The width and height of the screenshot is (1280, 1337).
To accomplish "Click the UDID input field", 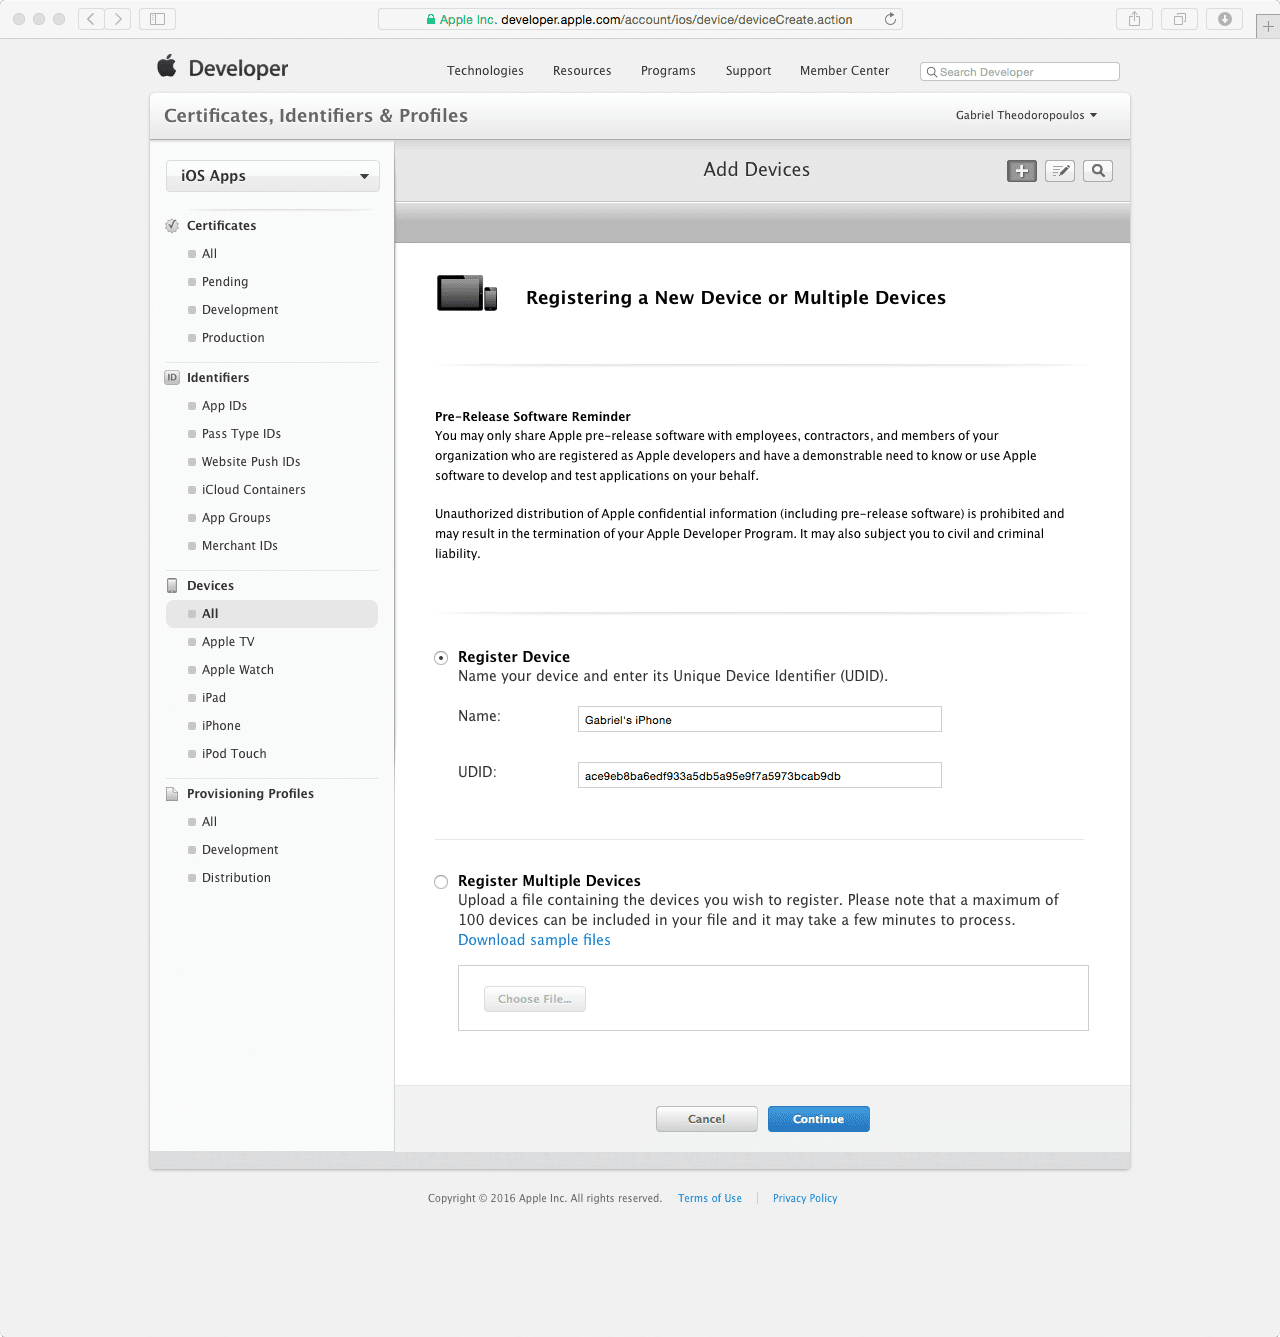I will click(760, 775).
